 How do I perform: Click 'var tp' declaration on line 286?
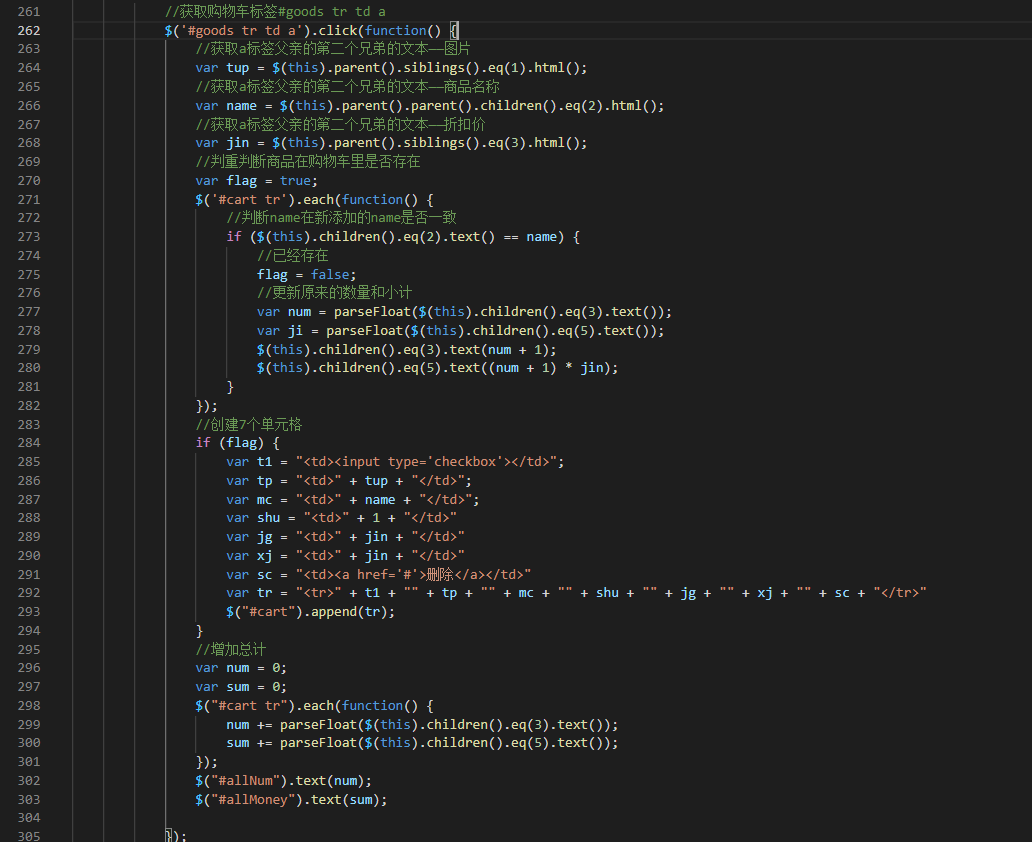(349, 481)
